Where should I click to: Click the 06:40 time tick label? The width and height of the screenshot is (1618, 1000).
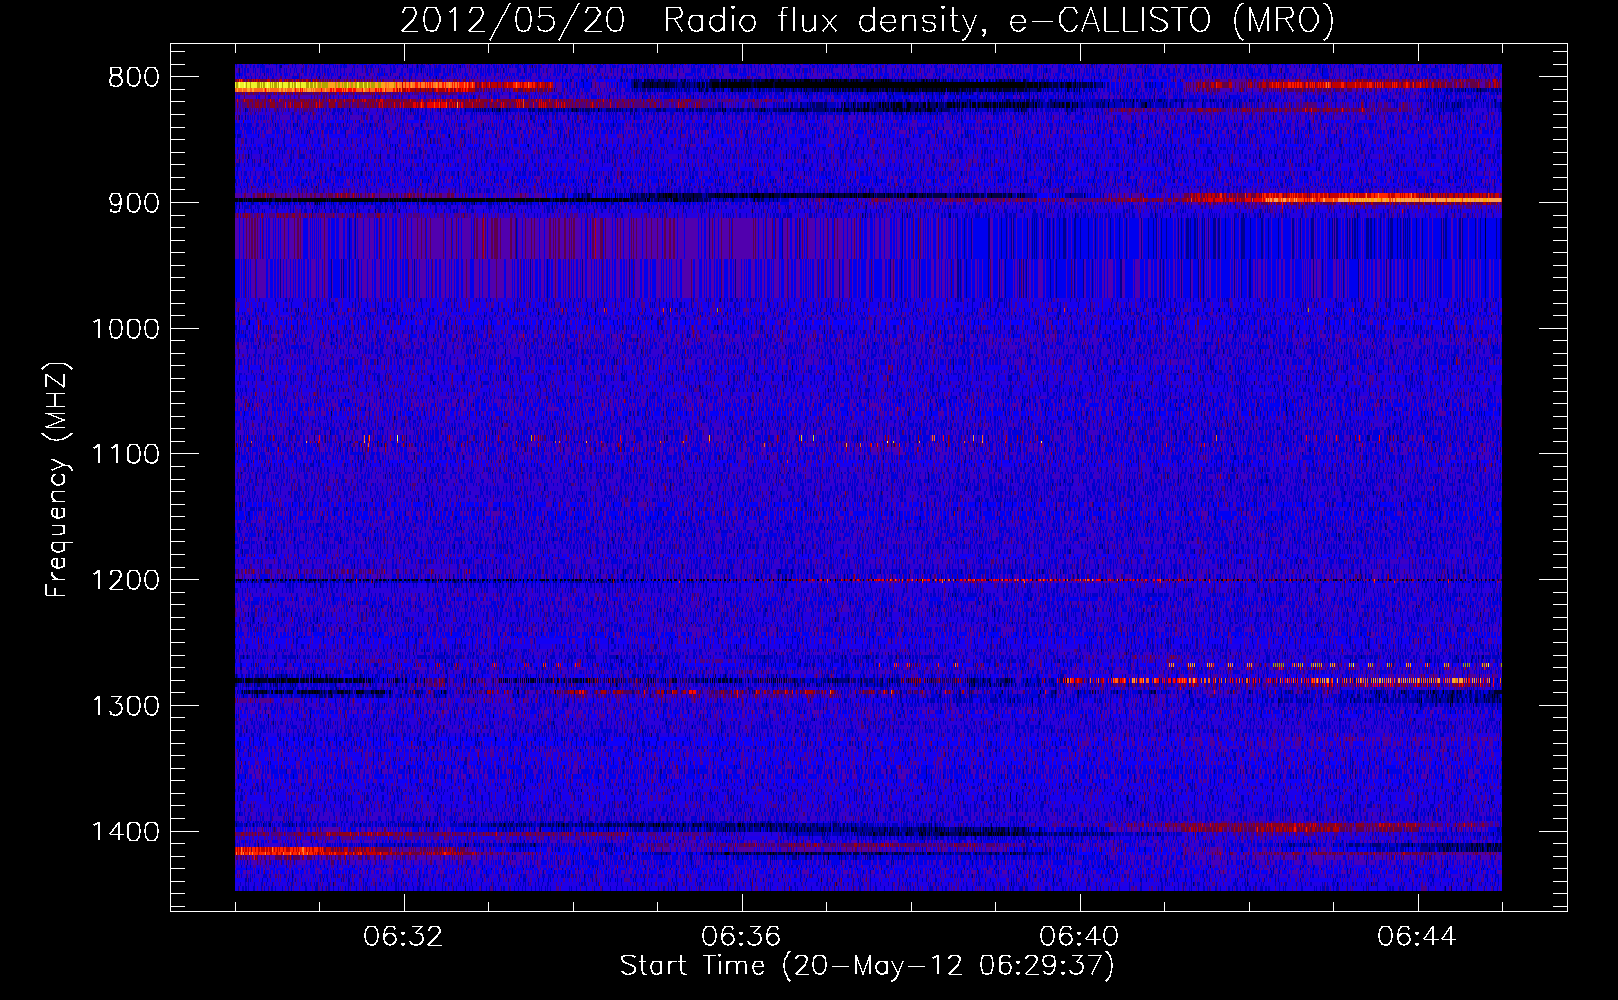pyautogui.click(x=1079, y=937)
